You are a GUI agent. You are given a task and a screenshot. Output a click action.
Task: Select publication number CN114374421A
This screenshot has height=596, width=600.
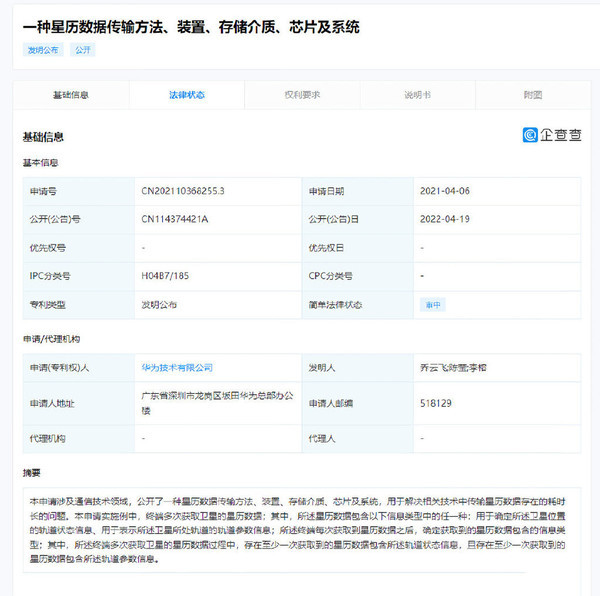click(x=174, y=219)
